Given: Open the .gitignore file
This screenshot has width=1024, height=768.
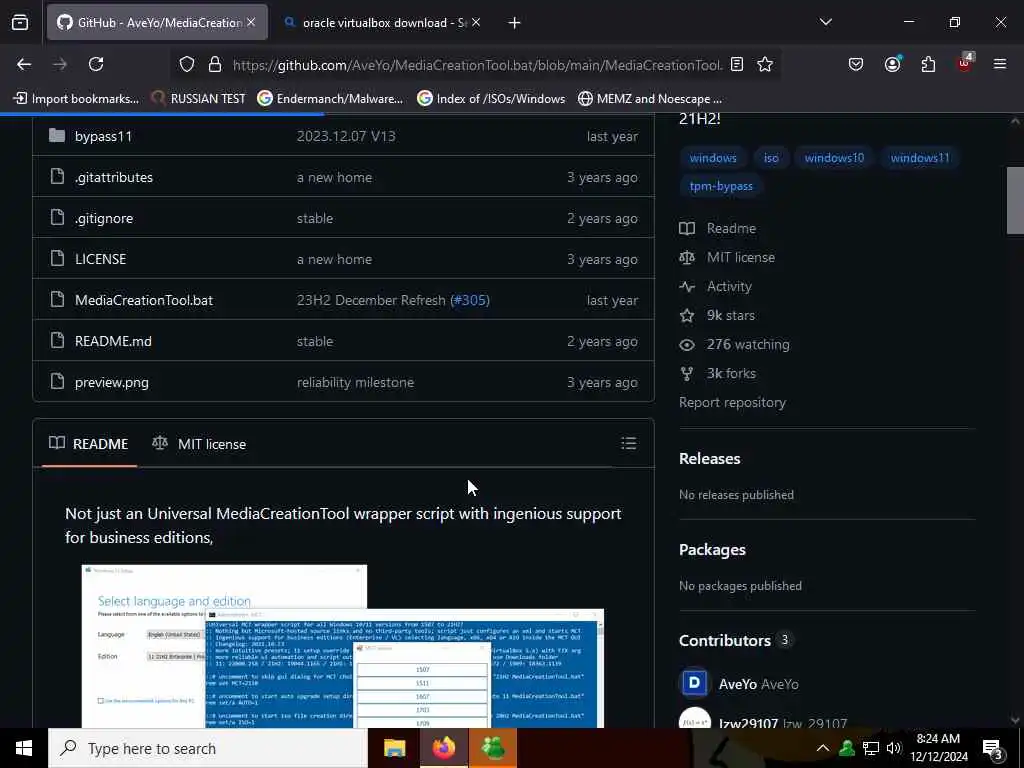Looking at the screenshot, I should tap(104, 219).
